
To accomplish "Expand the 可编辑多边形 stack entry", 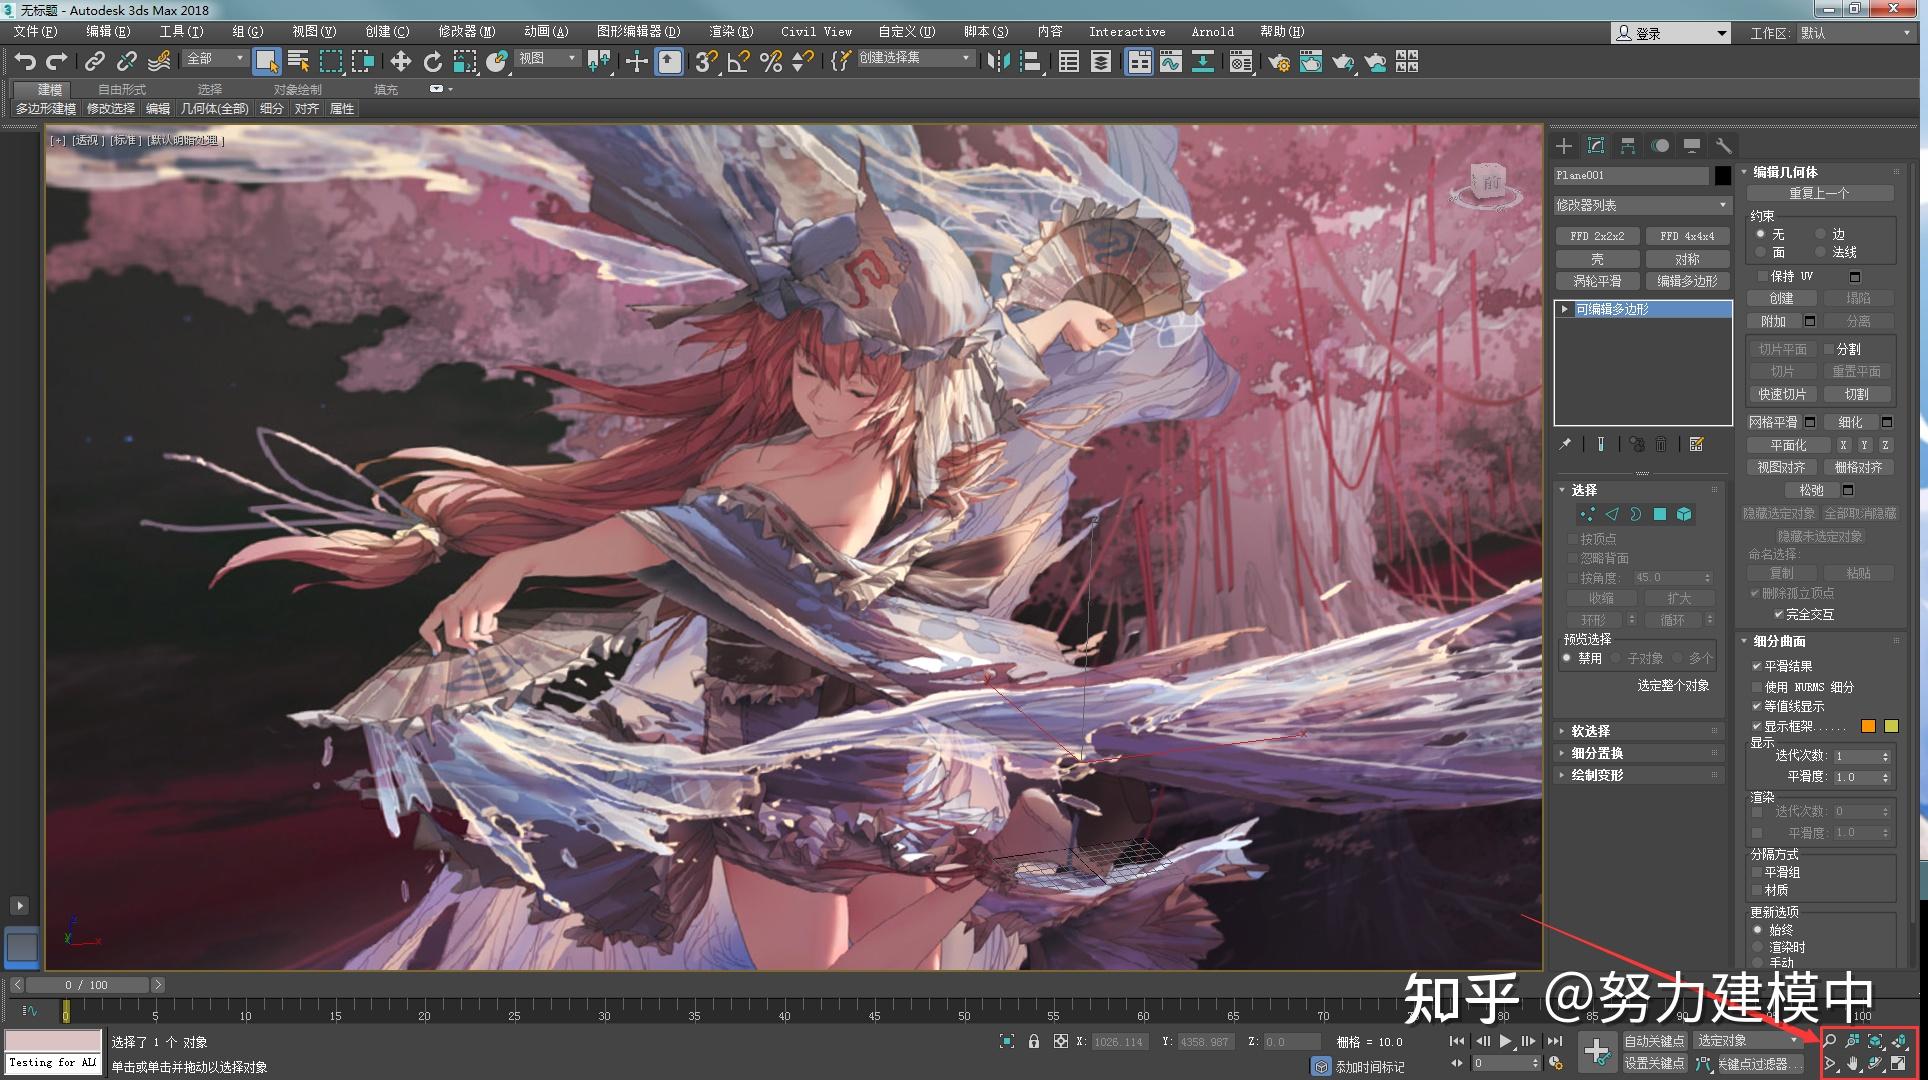I will (x=1565, y=309).
